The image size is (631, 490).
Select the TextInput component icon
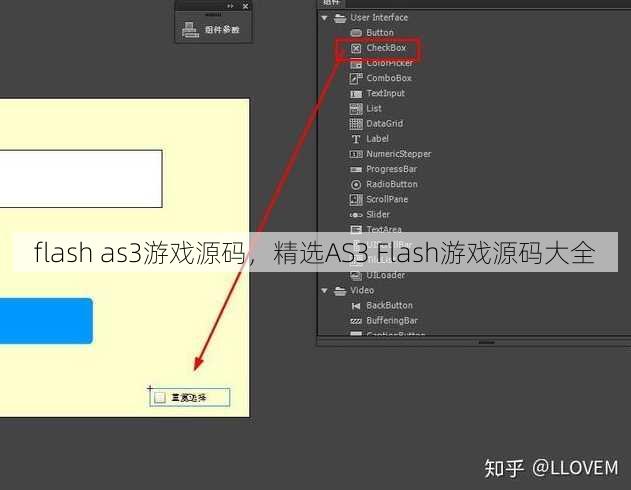coord(356,94)
